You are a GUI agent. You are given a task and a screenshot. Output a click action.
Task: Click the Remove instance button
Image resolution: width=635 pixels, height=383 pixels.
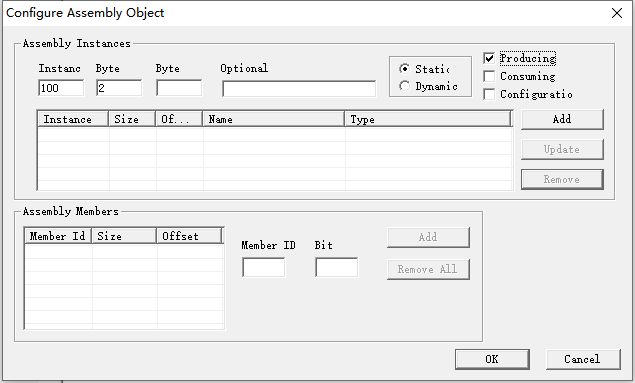pos(562,179)
